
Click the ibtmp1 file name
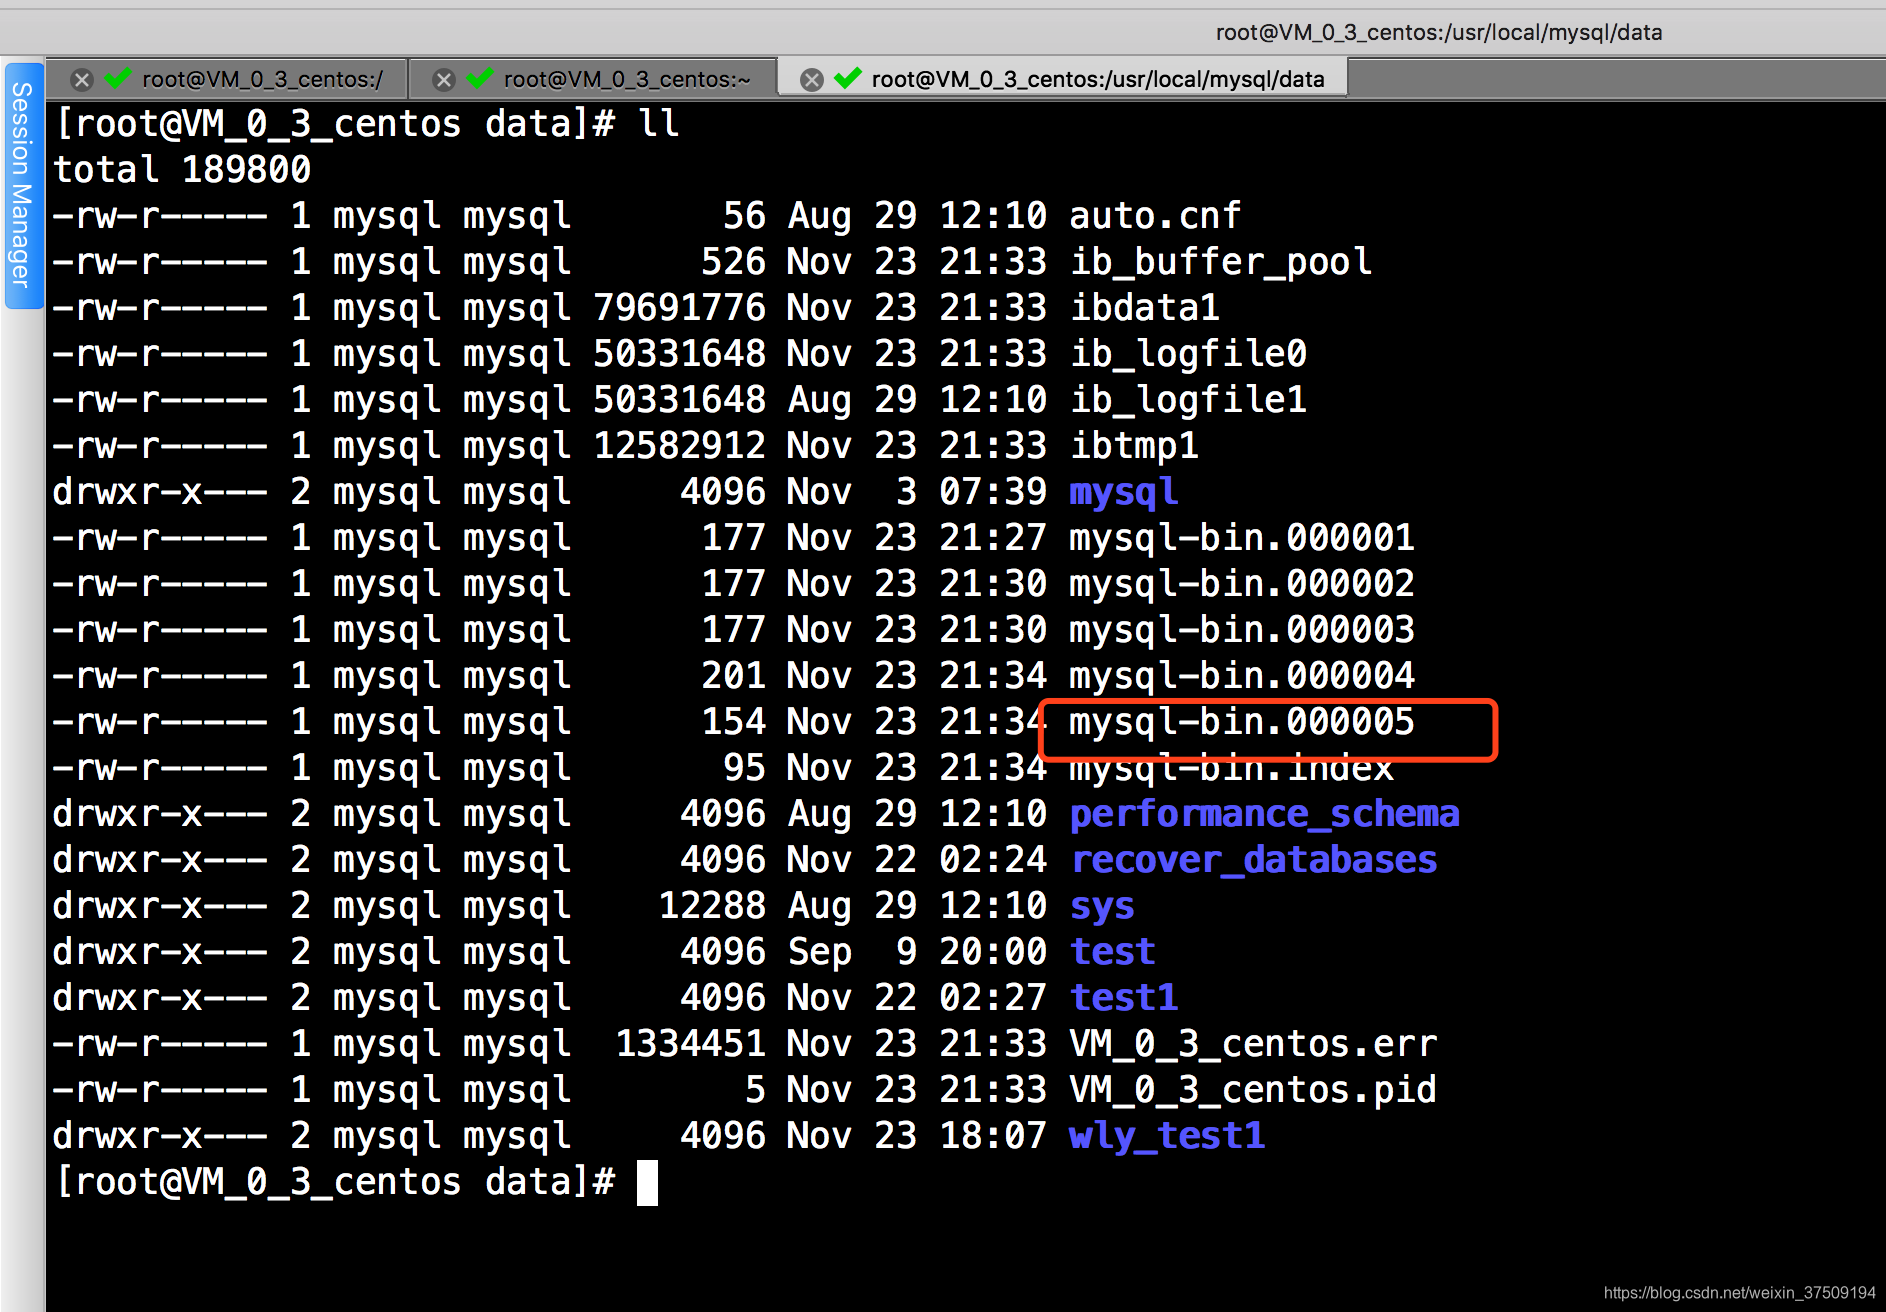[x=1133, y=445]
